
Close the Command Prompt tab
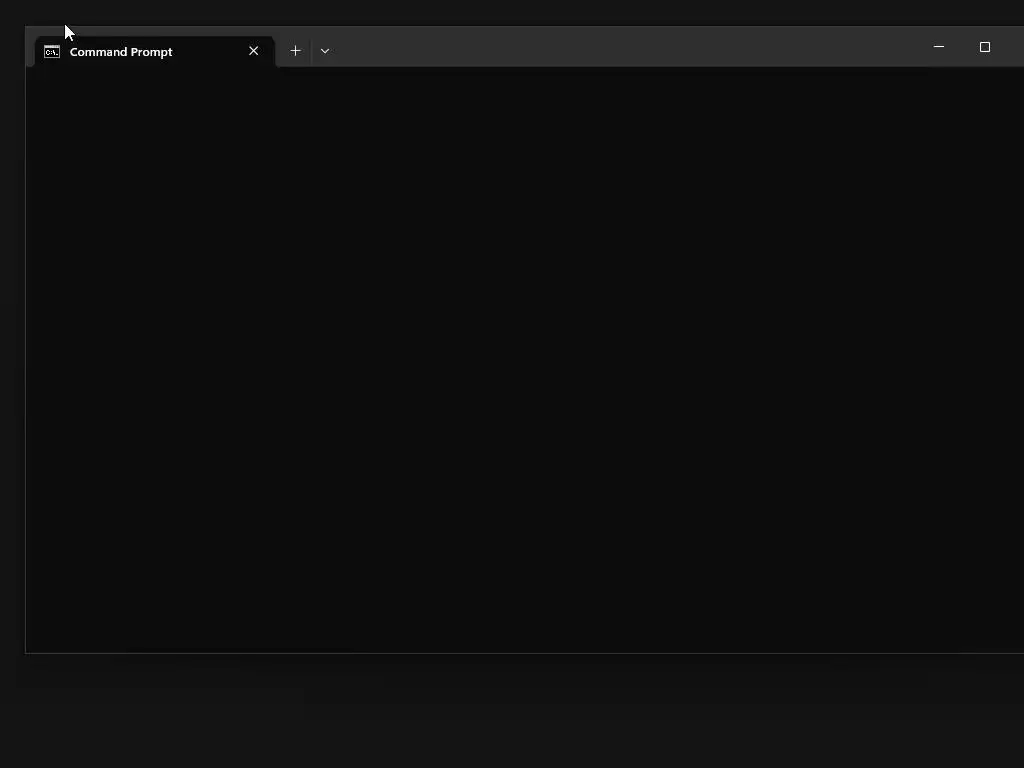pos(253,51)
